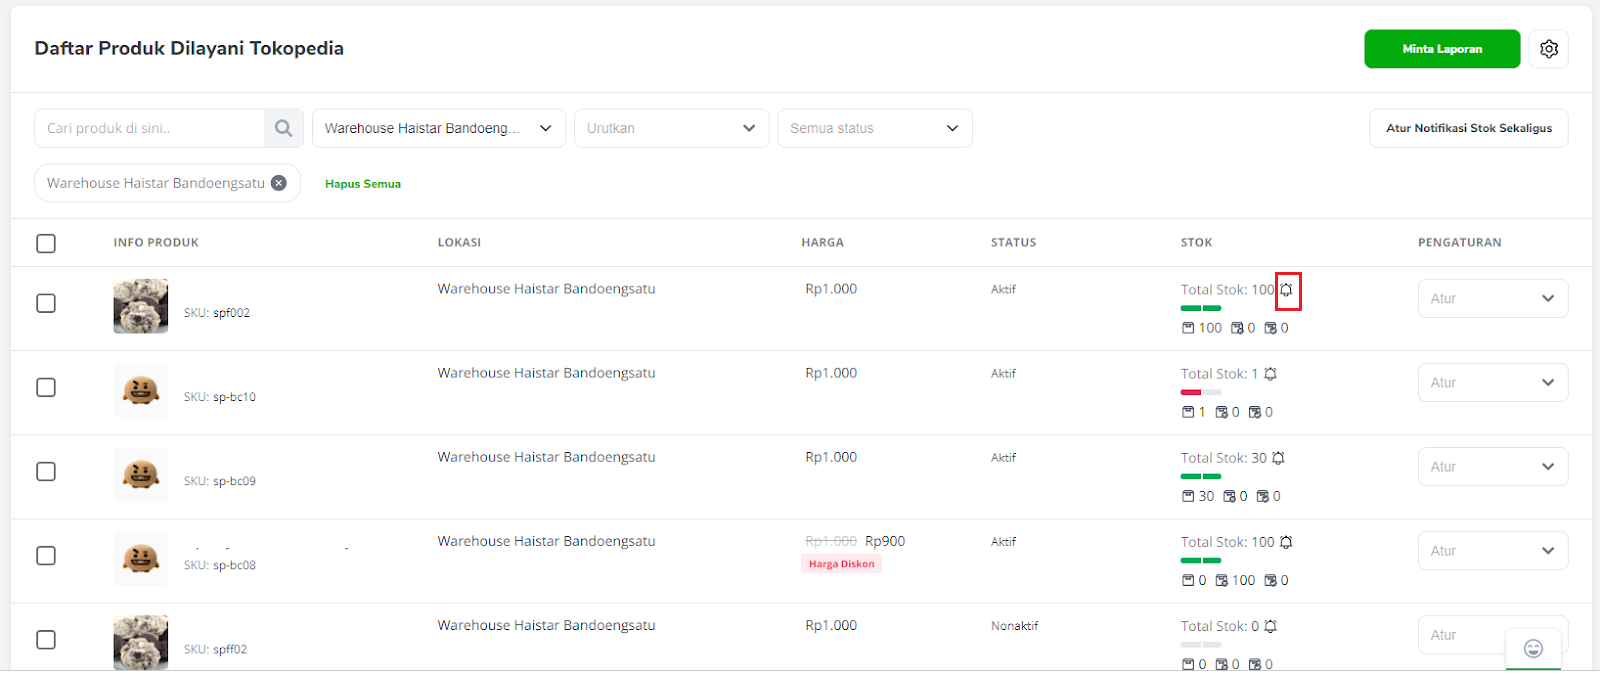Open the Semua status dropdown
This screenshot has width=1600, height=674.
pos(875,128)
